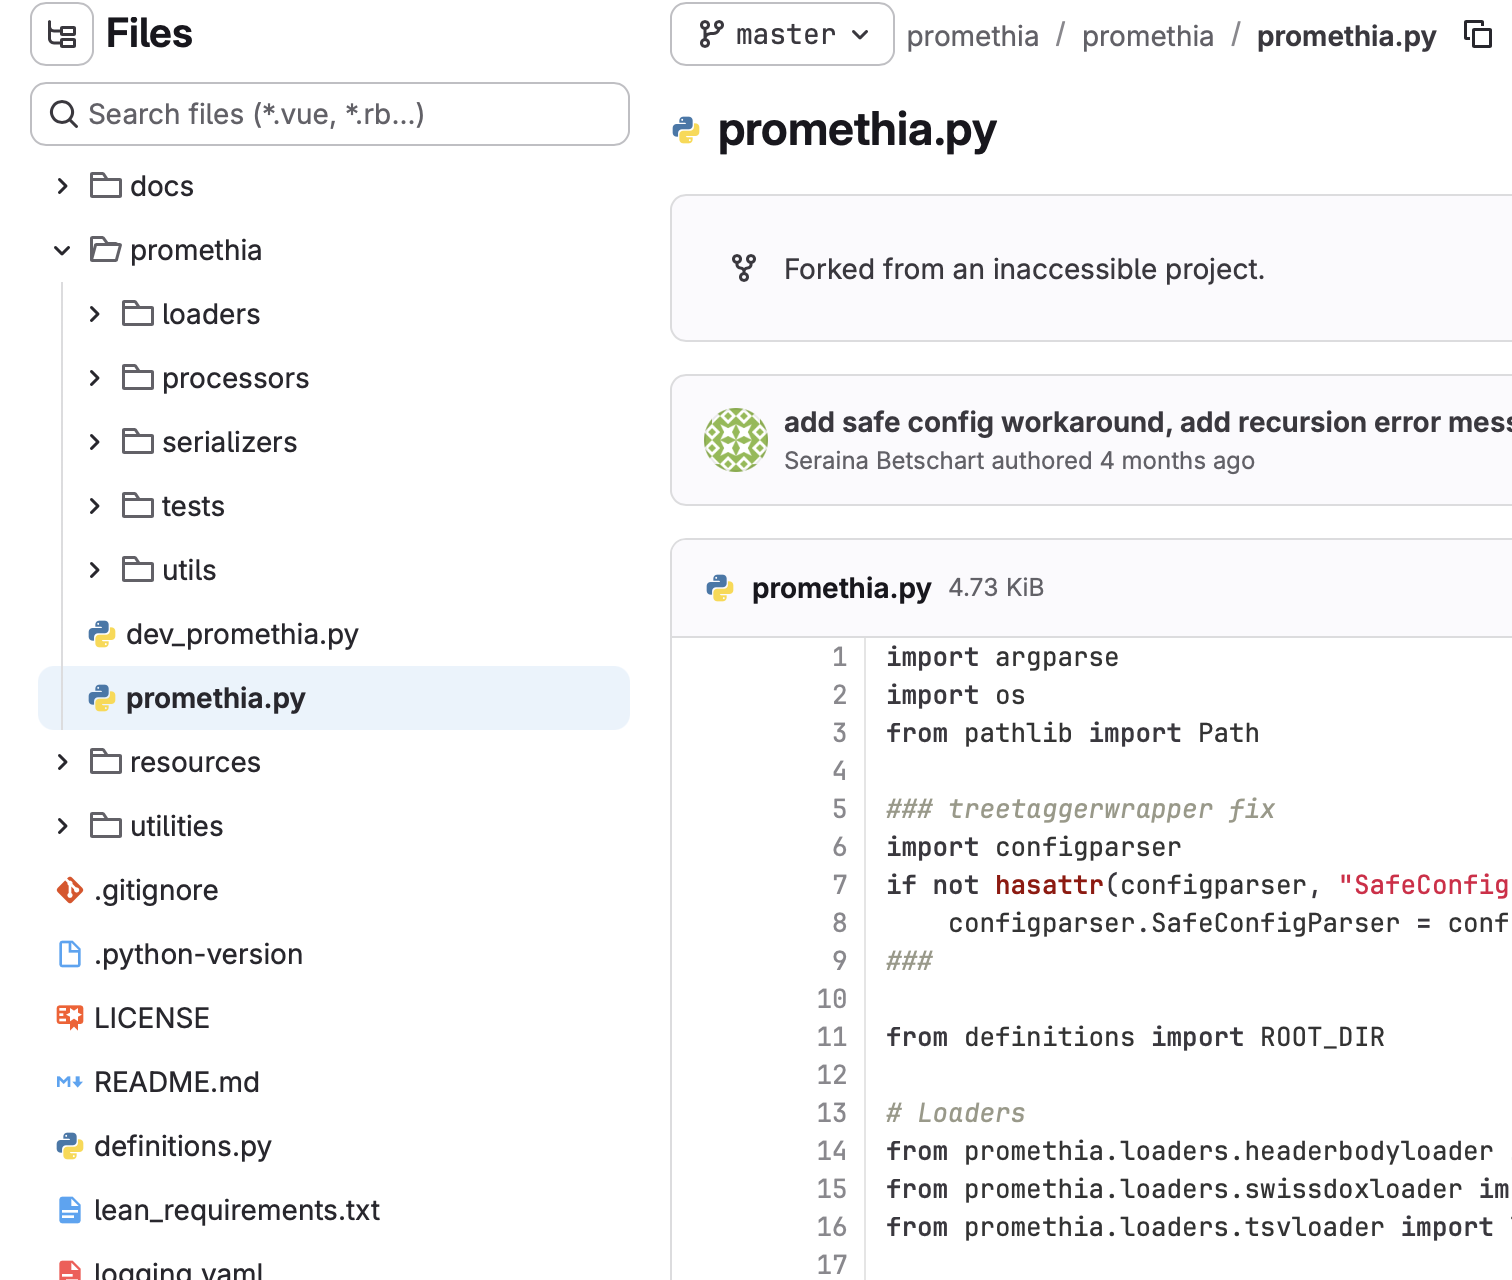This screenshot has width=1512, height=1280.
Task: Toggle the file tree browser icon
Action: point(62,34)
